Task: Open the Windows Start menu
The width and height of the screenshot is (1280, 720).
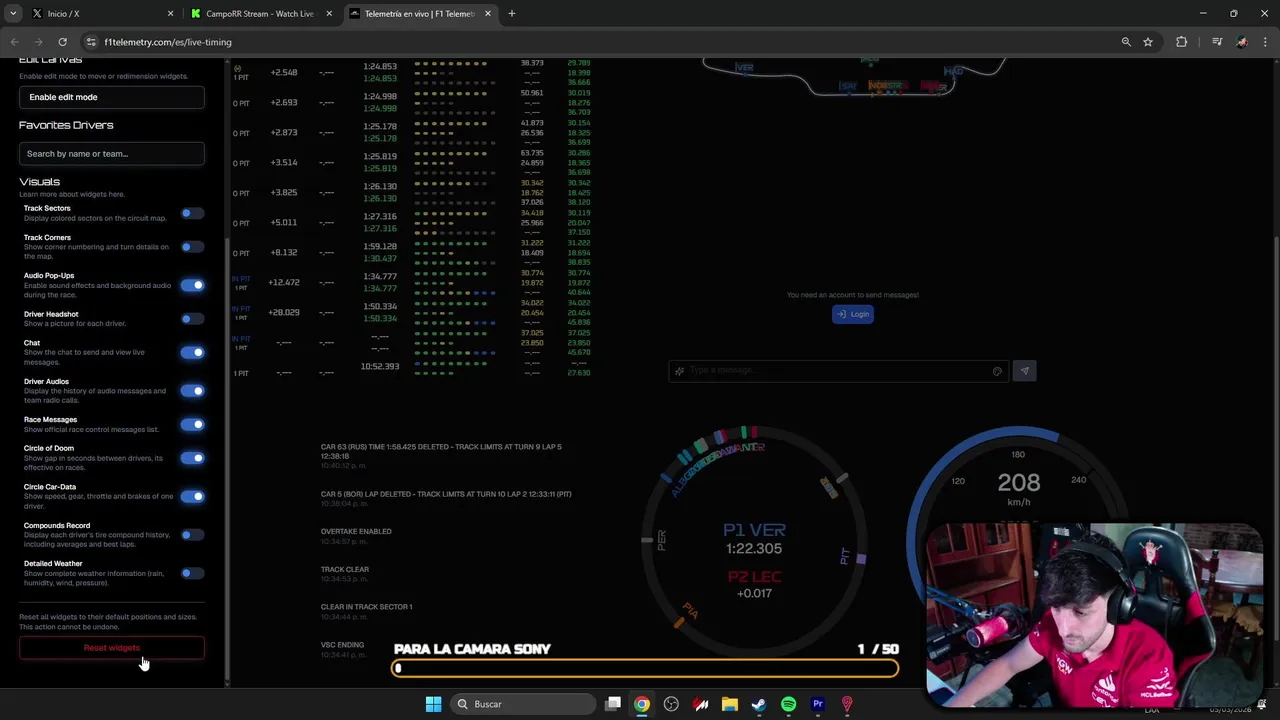Action: 433,704
